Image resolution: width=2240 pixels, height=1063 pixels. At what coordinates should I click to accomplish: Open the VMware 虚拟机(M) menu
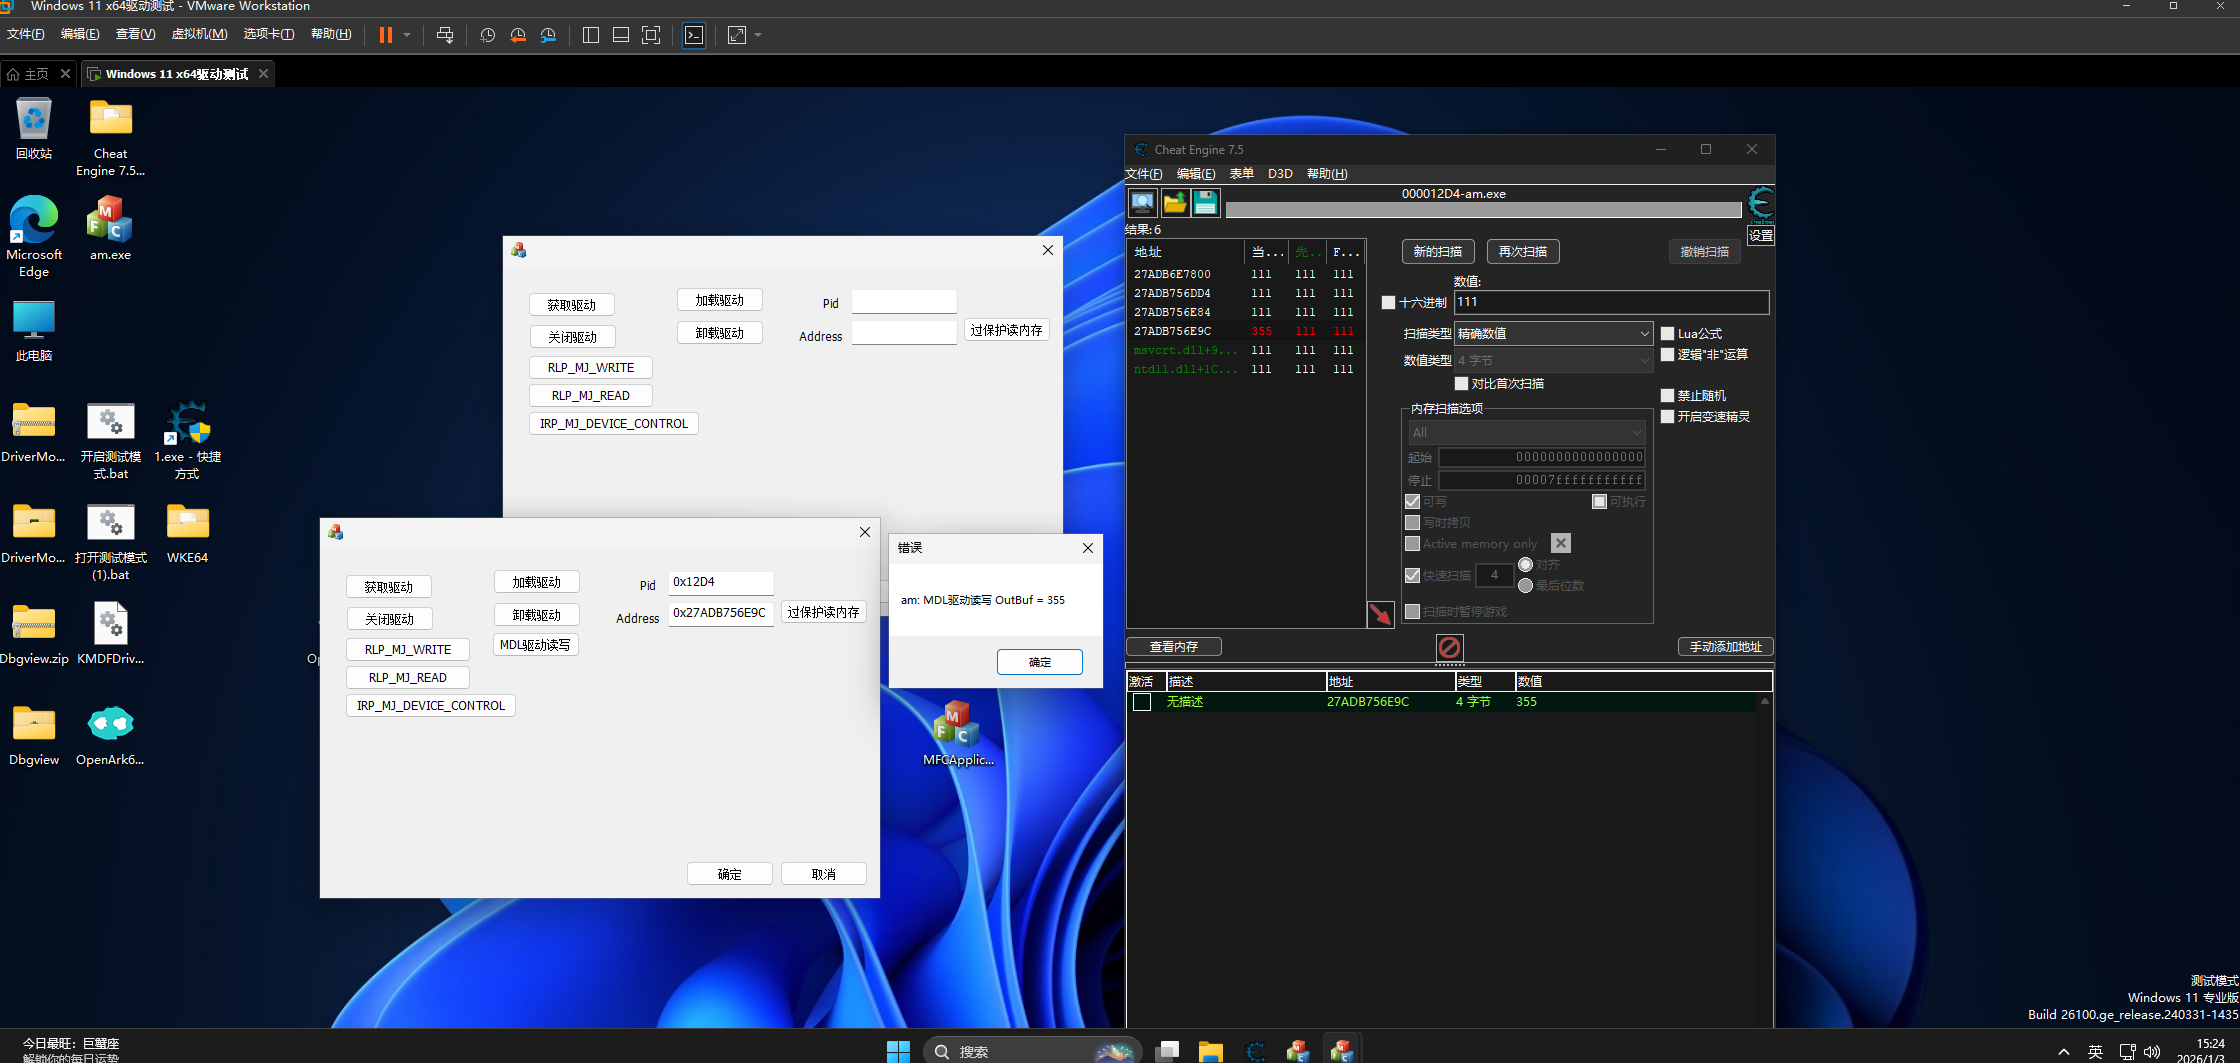click(x=199, y=34)
